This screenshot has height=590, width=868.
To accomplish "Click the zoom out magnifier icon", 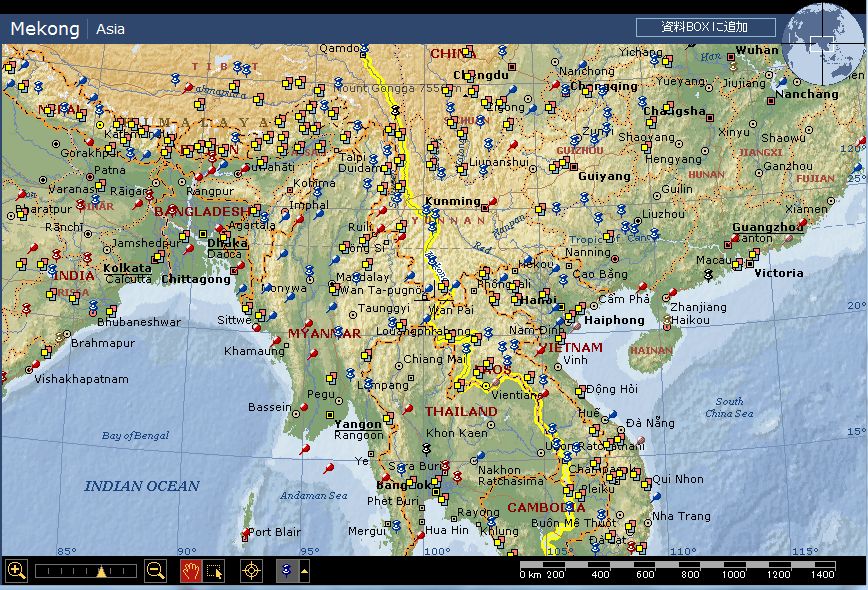I will 156,571.
